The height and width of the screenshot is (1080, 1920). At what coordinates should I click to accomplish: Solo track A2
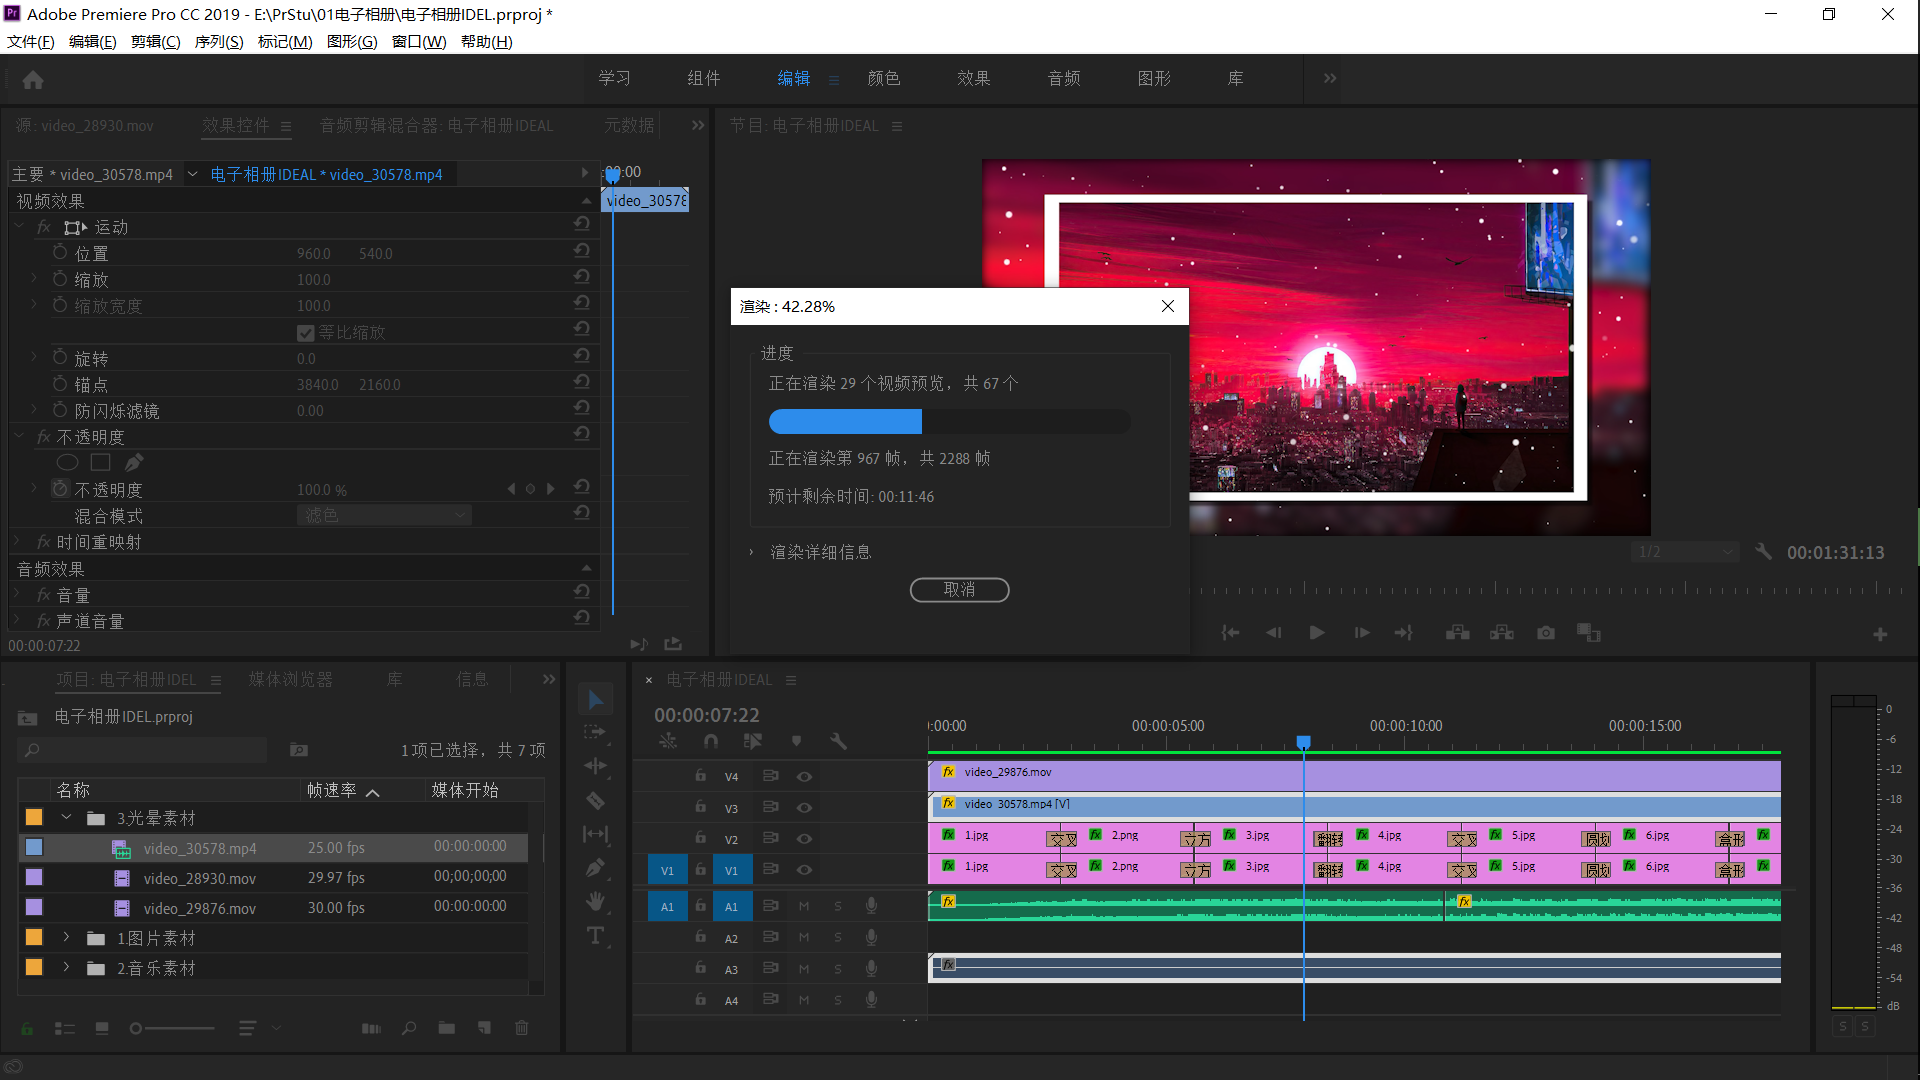coord(838,938)
